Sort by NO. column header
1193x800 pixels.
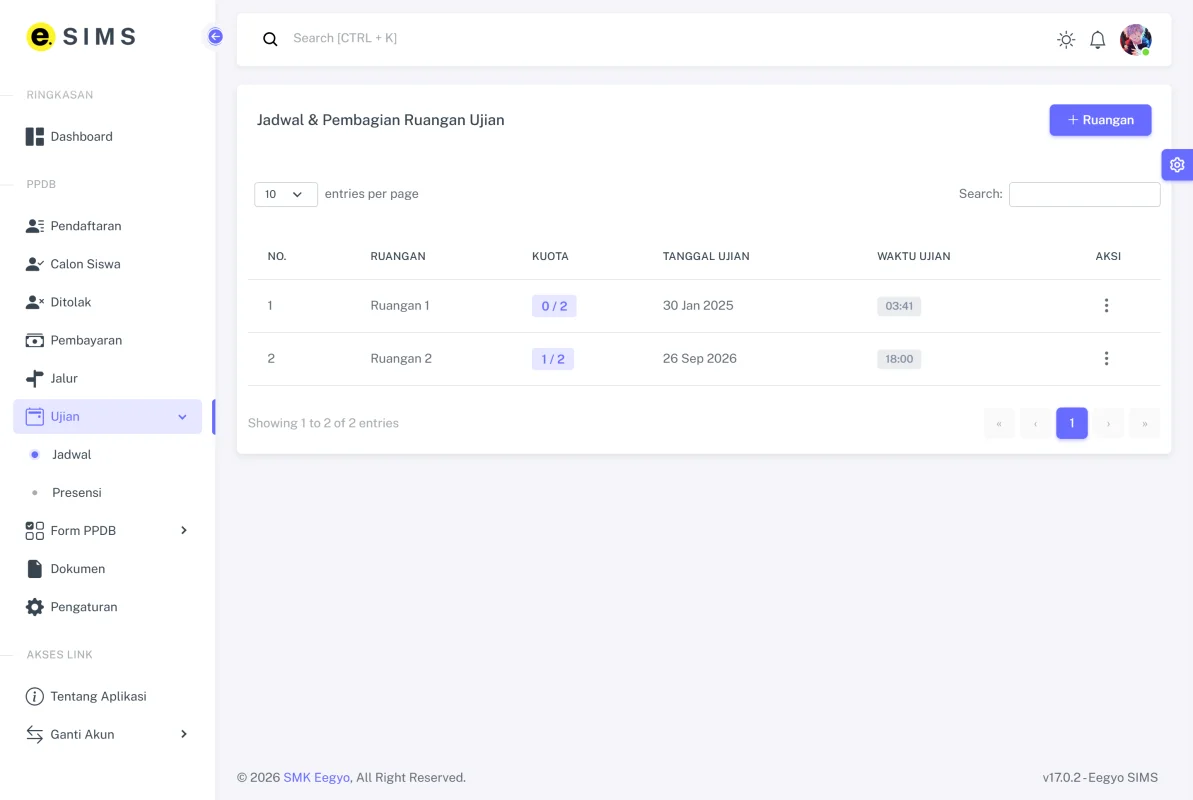pos(277,257)
